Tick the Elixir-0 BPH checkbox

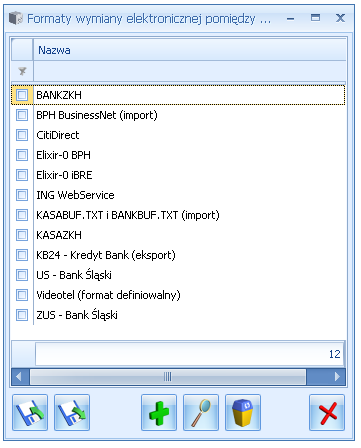pos(22,155)
